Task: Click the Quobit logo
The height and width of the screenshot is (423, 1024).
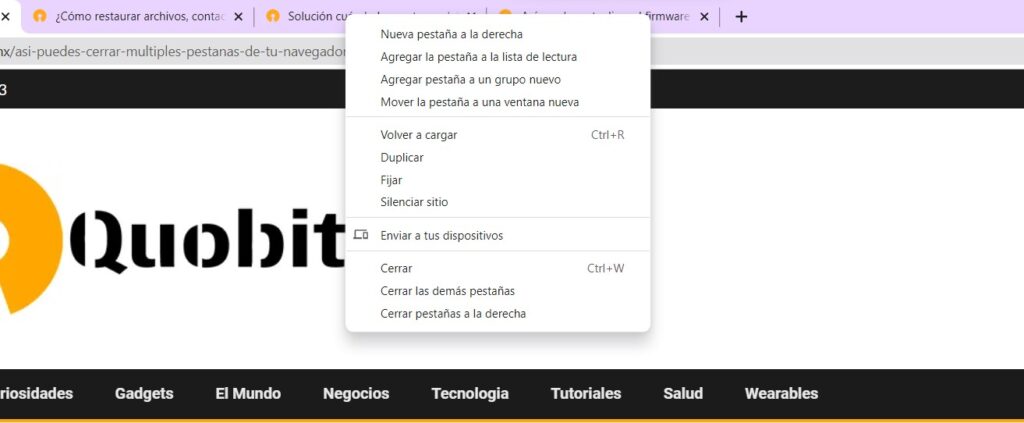Action: click(172, 239)
